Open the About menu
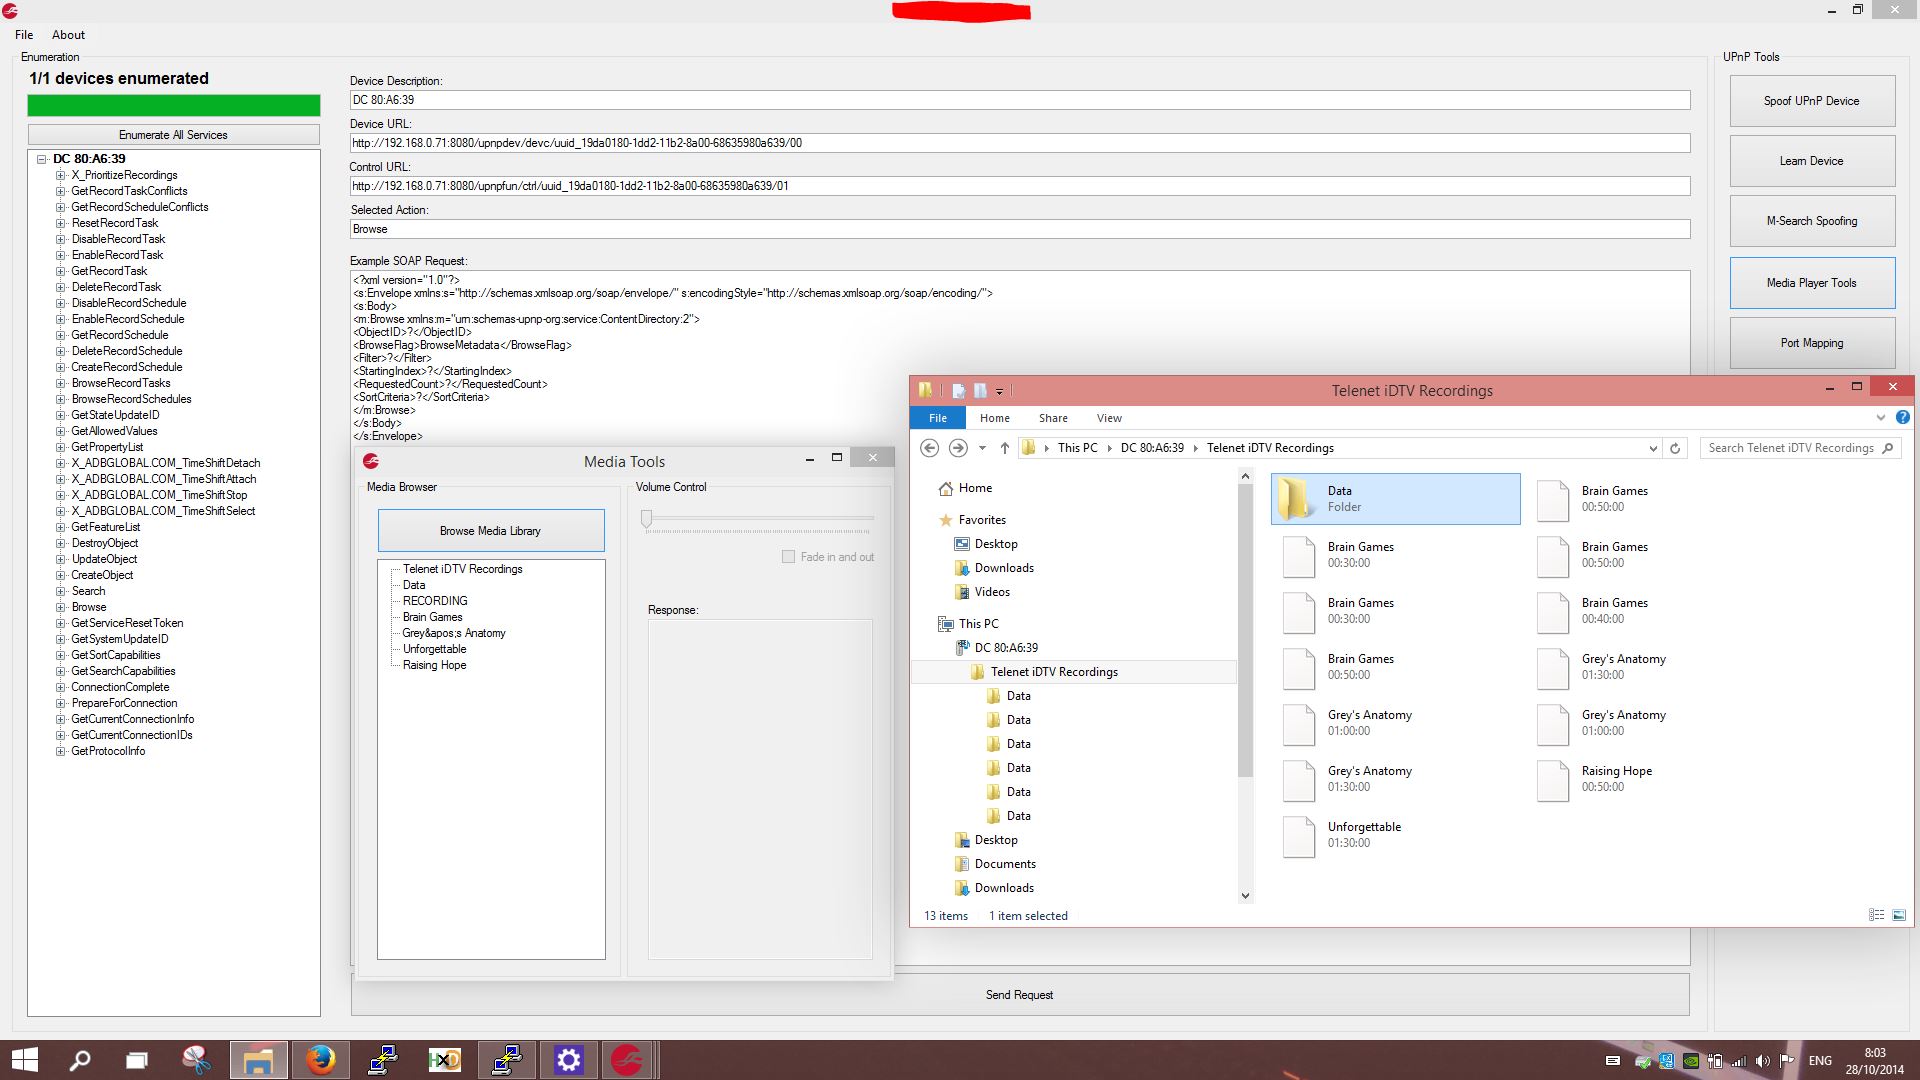The image size is (1920, 1080). (68, 35)
